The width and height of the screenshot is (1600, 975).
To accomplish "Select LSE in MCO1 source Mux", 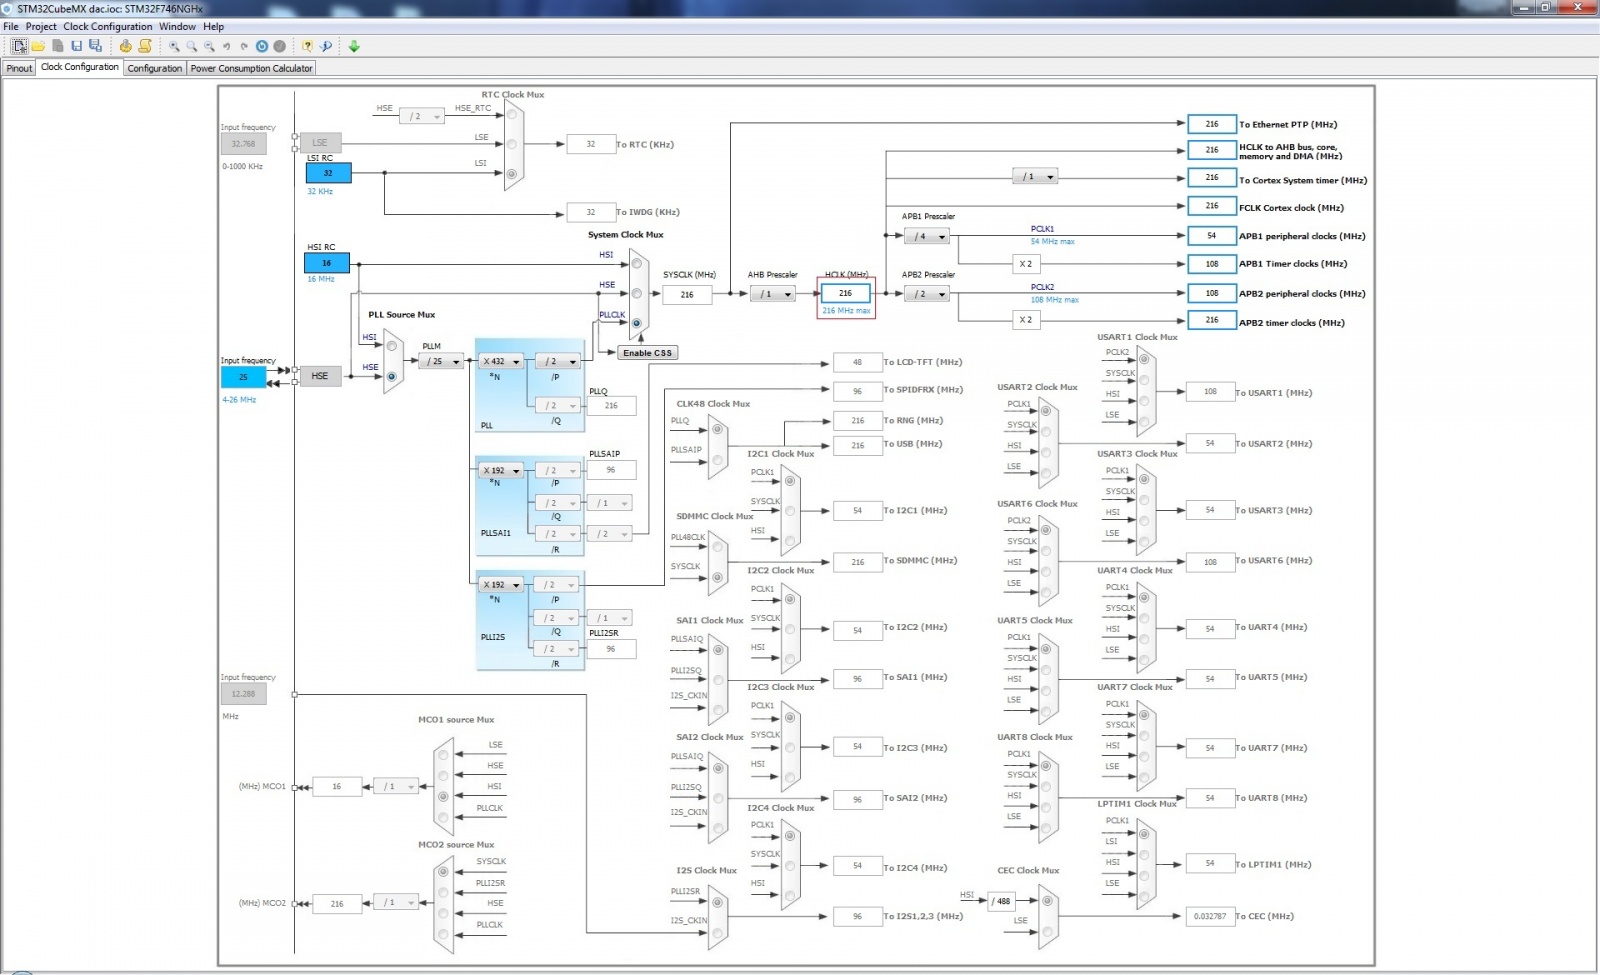I will point(444,753).
